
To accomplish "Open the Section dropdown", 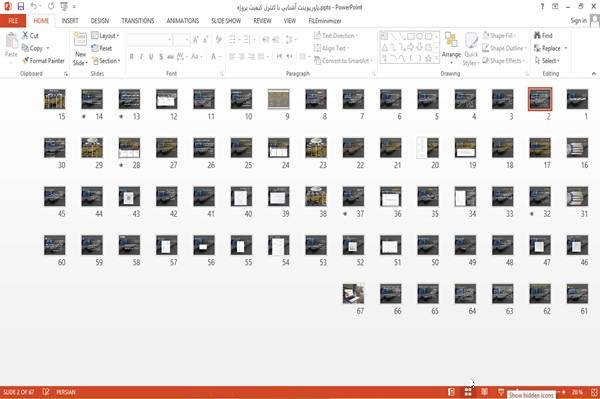I will point(106,61).
